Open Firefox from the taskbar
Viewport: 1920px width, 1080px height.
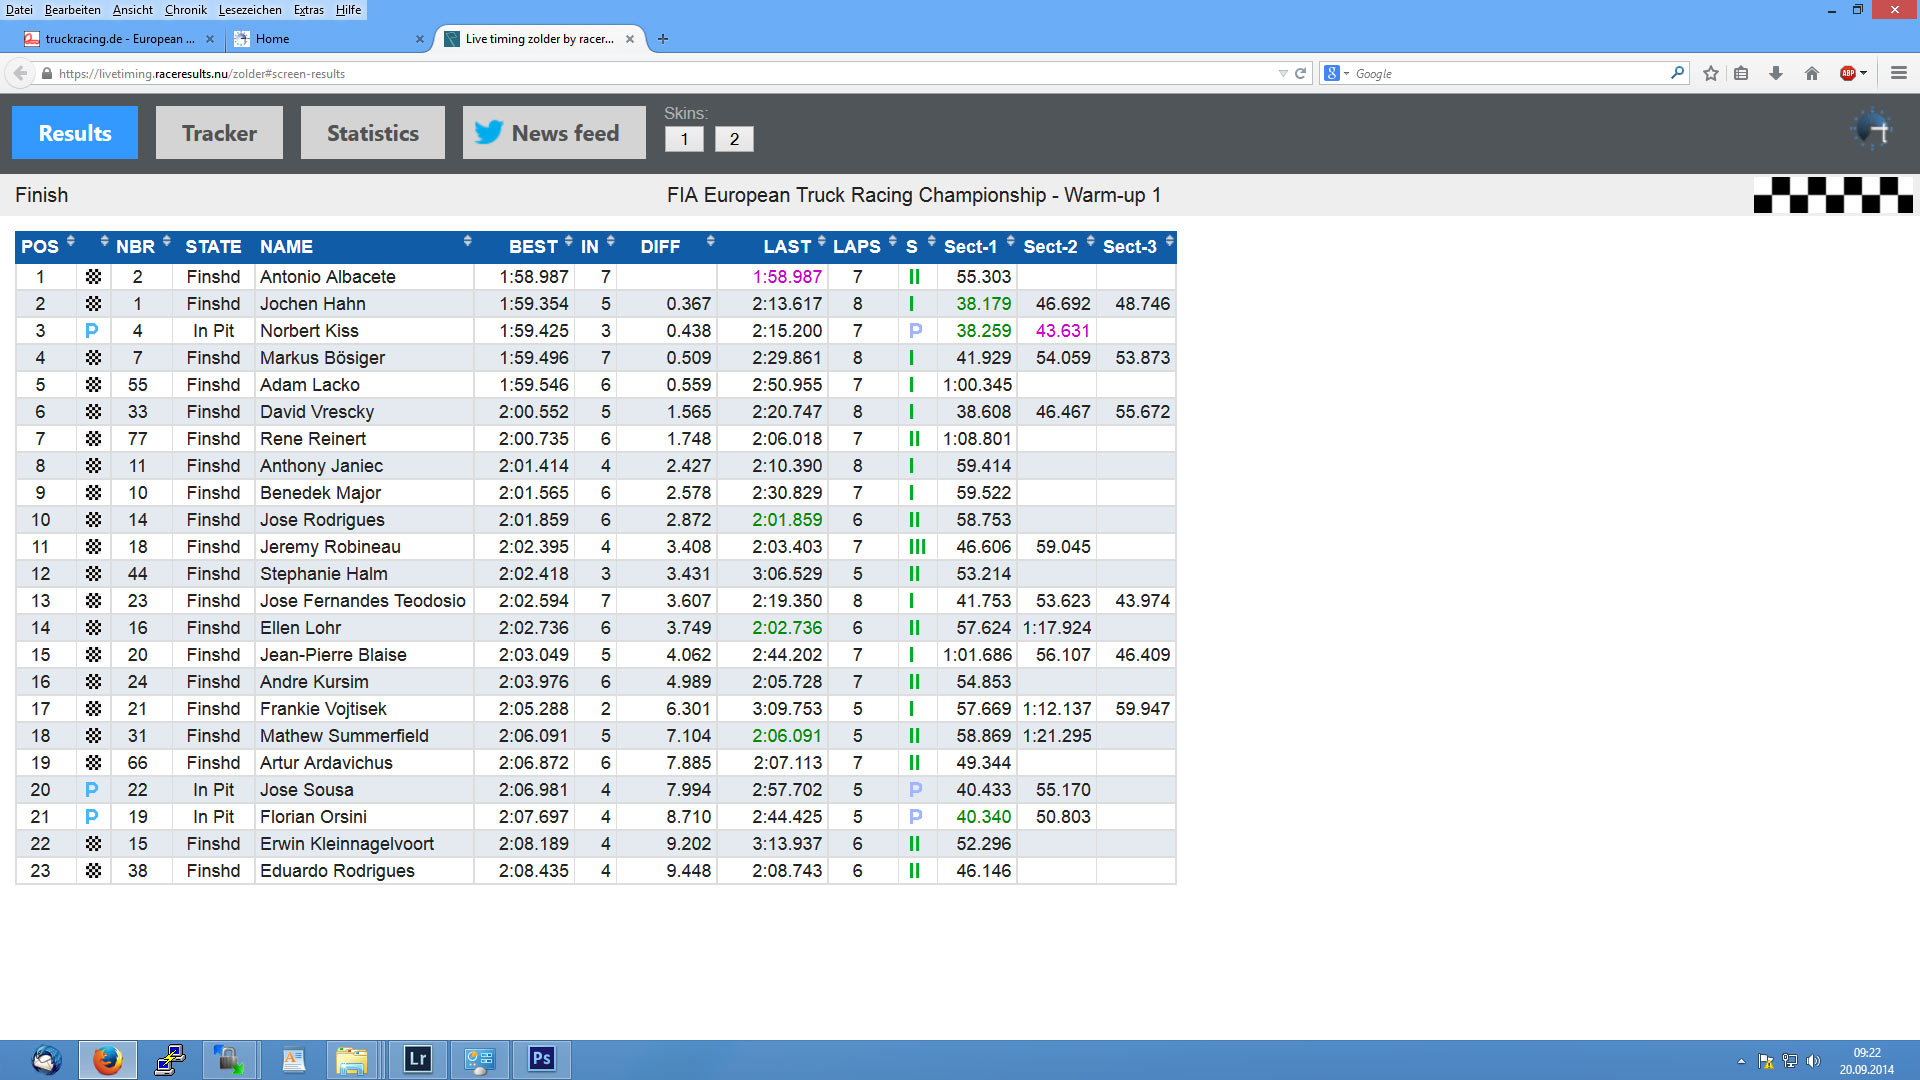point(107,1060)
